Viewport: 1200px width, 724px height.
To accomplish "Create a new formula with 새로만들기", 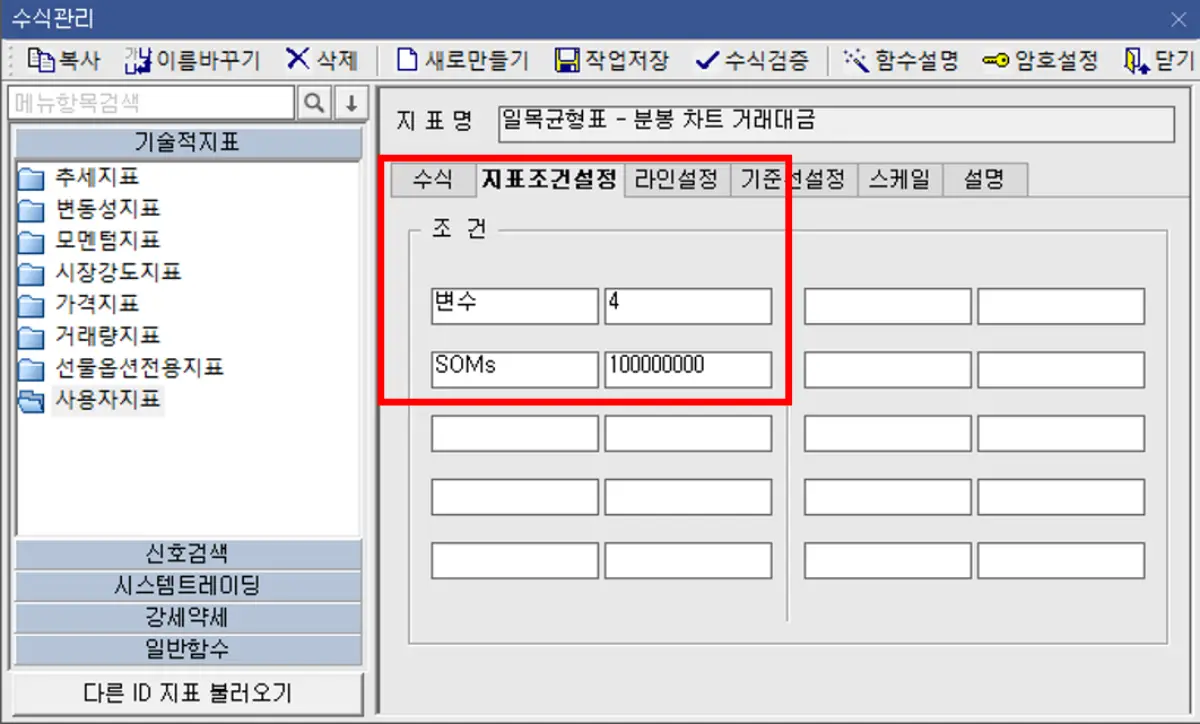I will pos(460,60).
